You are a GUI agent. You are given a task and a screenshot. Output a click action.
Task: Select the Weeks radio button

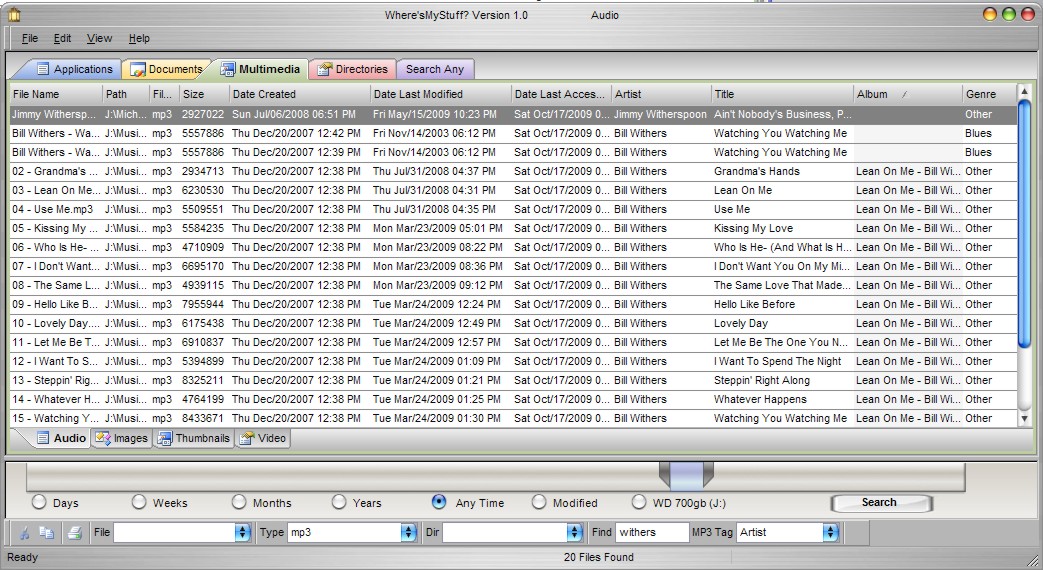pyautogui.click(x=138, y=502)
